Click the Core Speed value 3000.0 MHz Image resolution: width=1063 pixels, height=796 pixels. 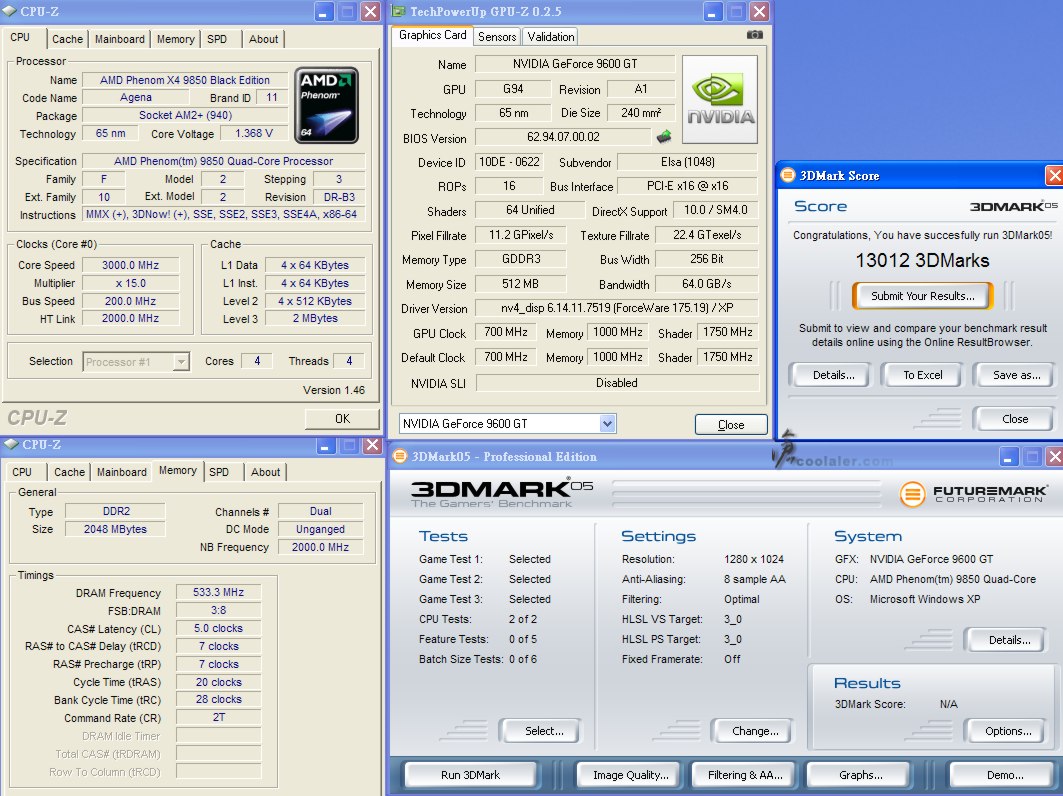pyautogui.click(x=130, y=265)
